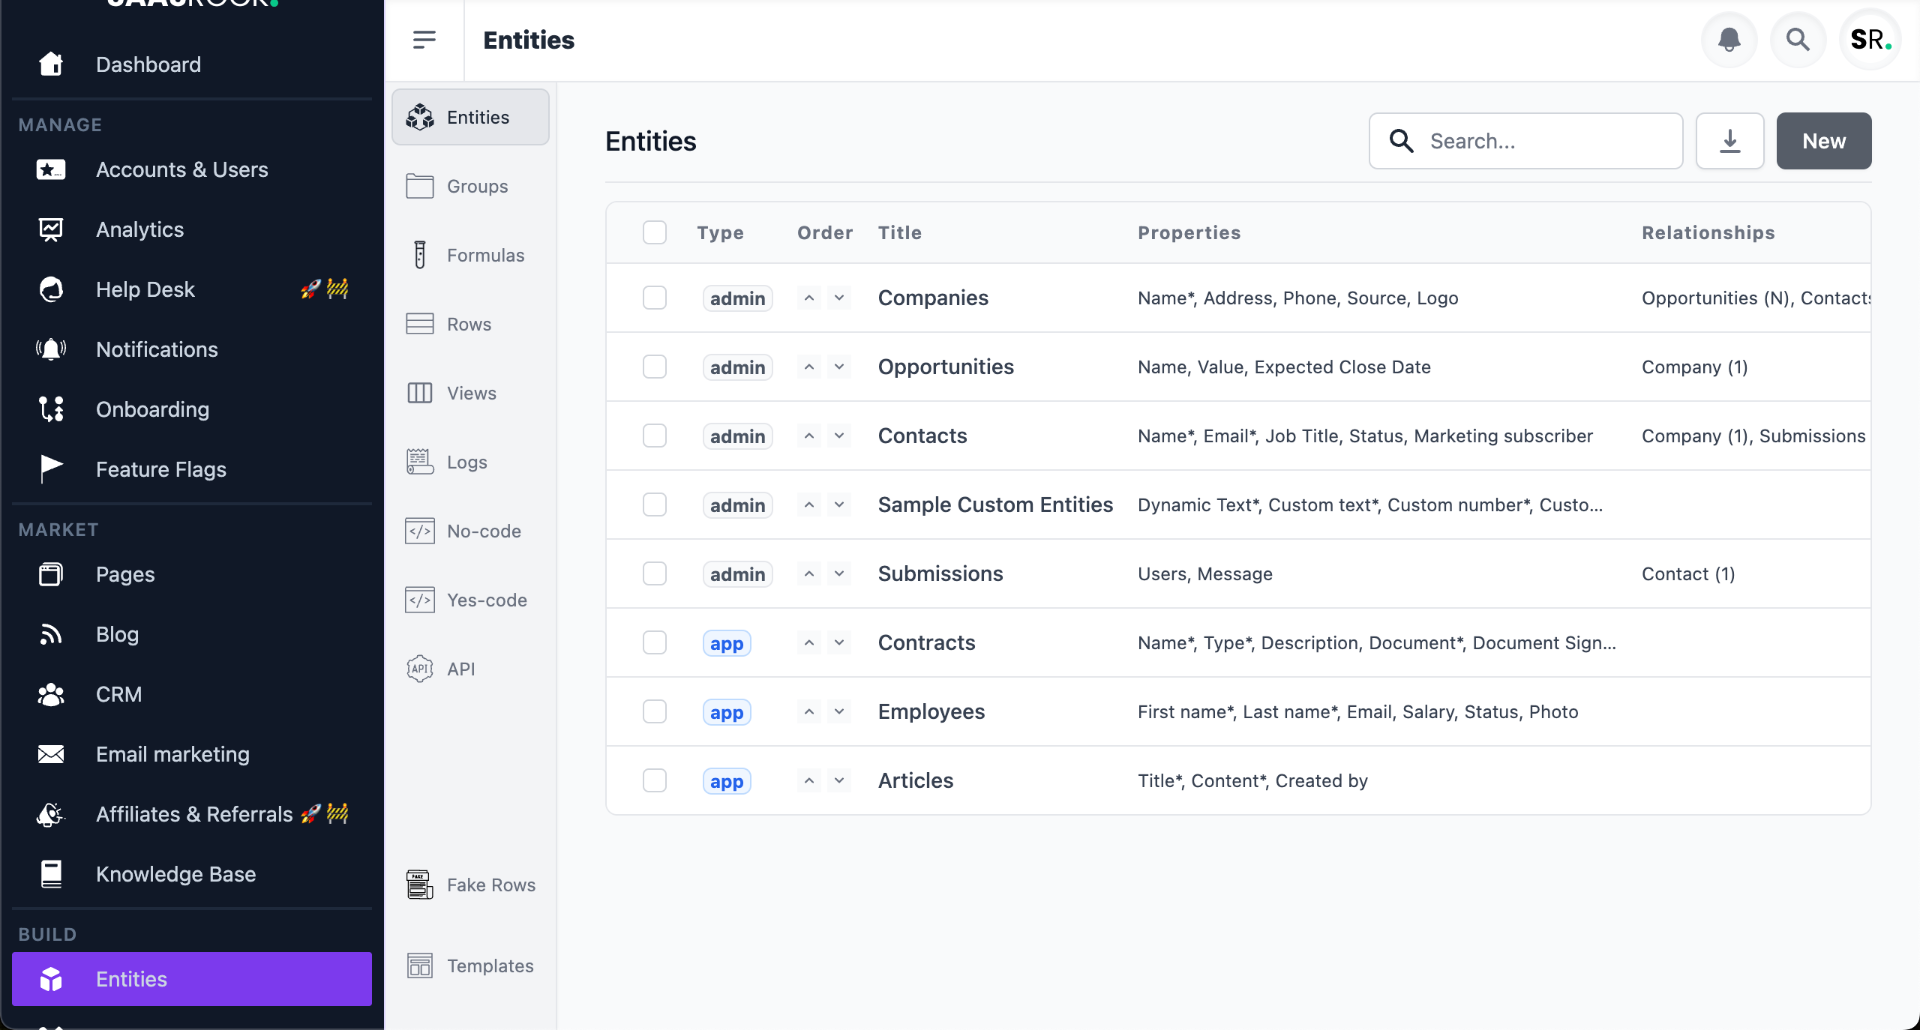
Task: Open the notifications bell
Action: 1729,40
